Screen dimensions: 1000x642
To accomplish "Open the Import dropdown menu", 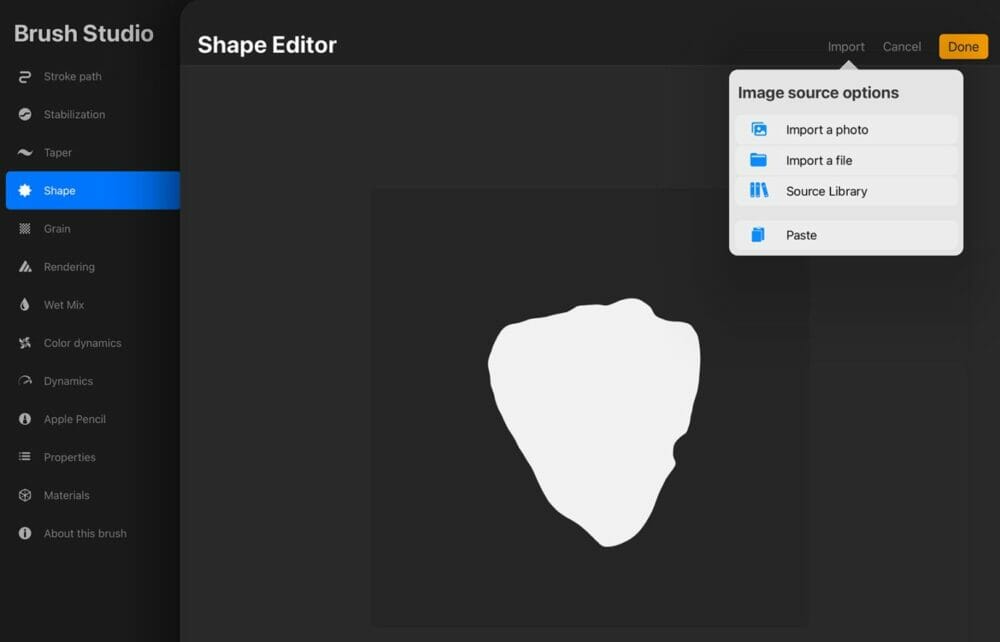I will click(x=846, y=46).
